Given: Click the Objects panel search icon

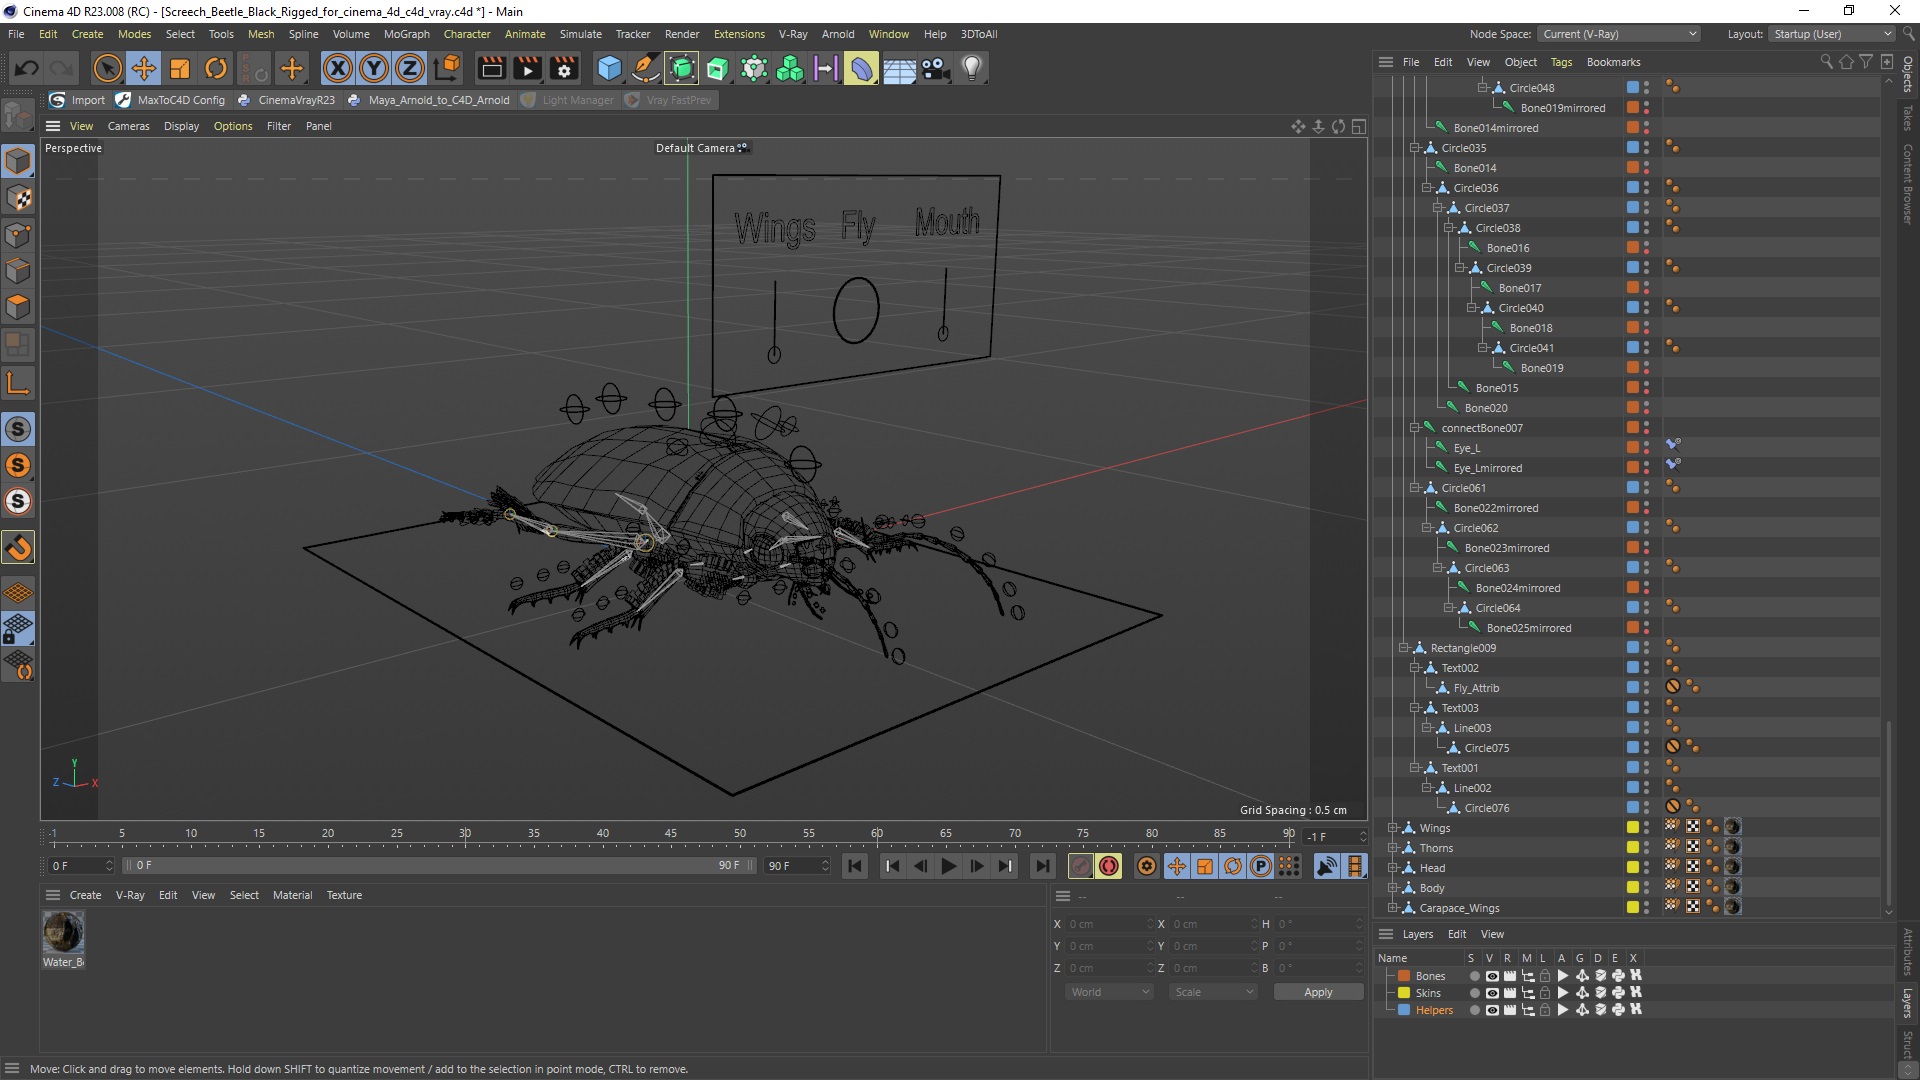Looking at the screenshot, I should tap(1827, 62).
